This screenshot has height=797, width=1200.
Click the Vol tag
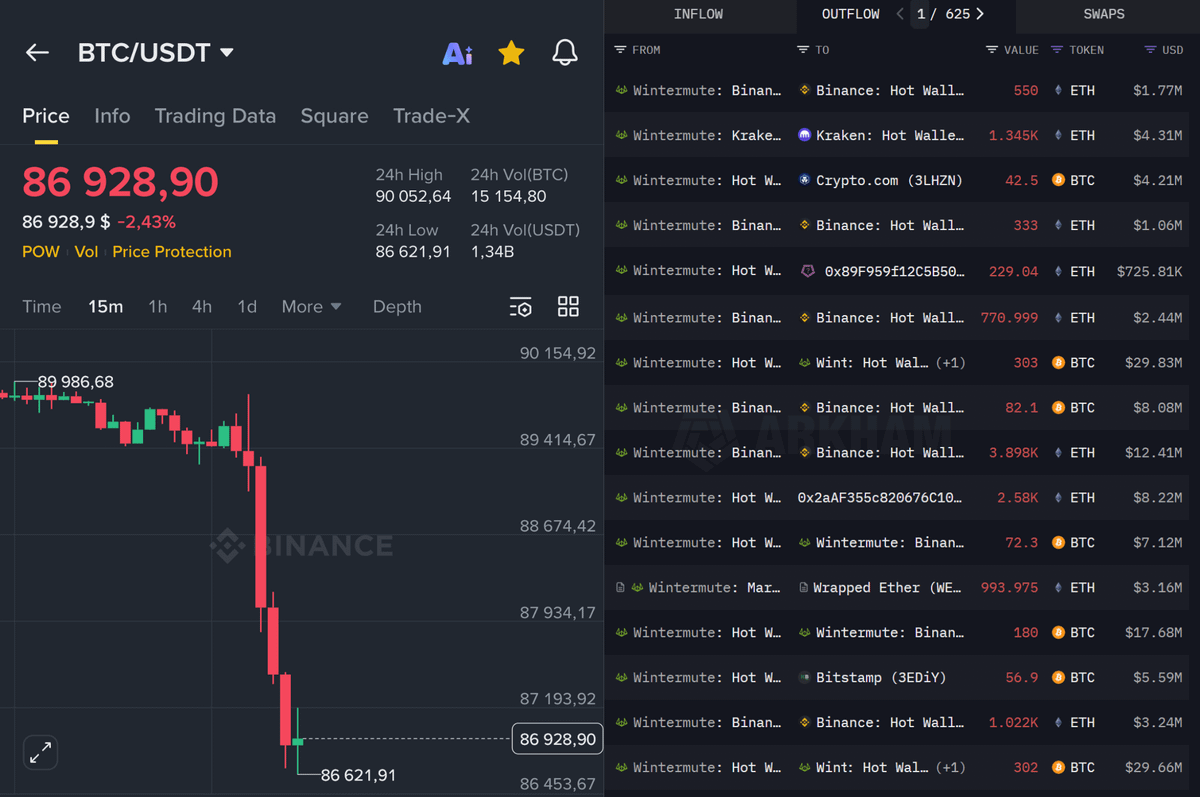point(86,252)
